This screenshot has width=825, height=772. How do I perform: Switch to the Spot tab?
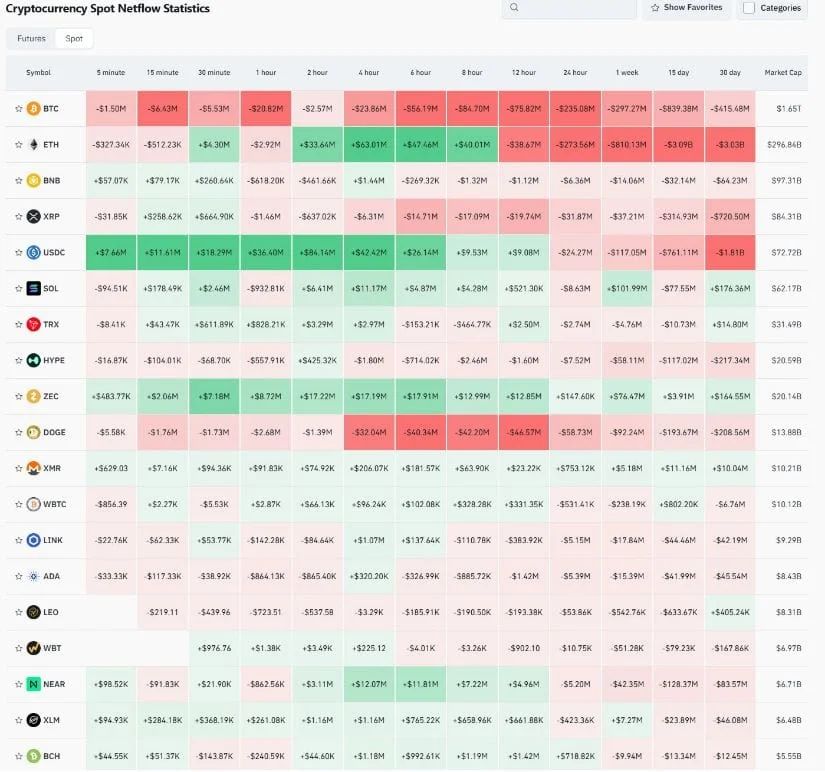click(x=74, y=38)
